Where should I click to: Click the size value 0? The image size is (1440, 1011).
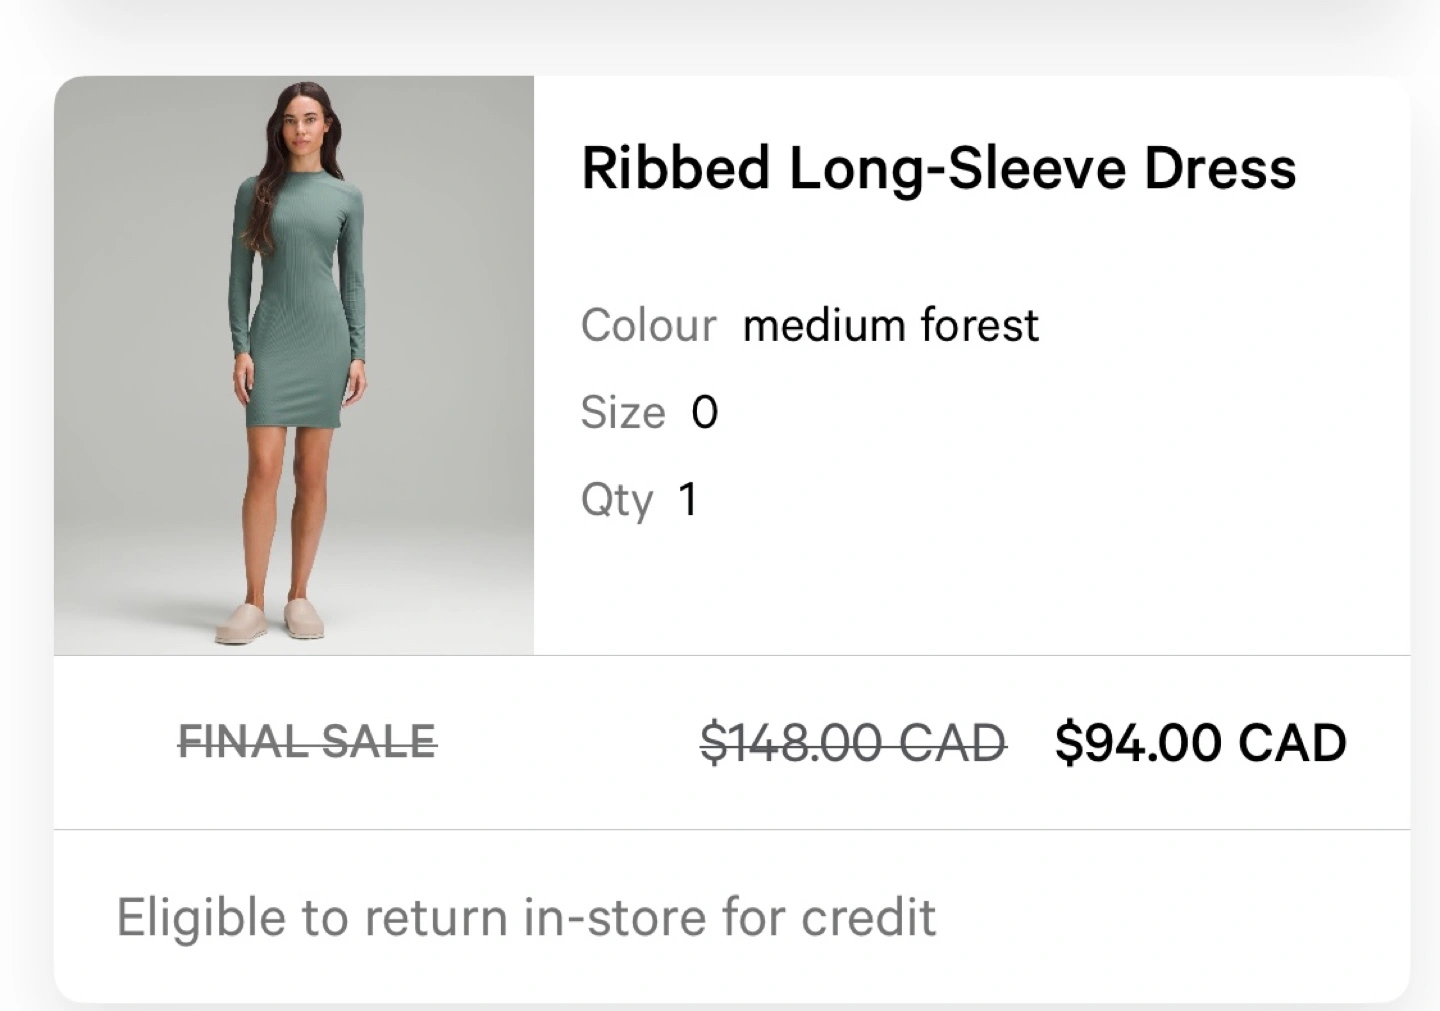click(705, 413)
